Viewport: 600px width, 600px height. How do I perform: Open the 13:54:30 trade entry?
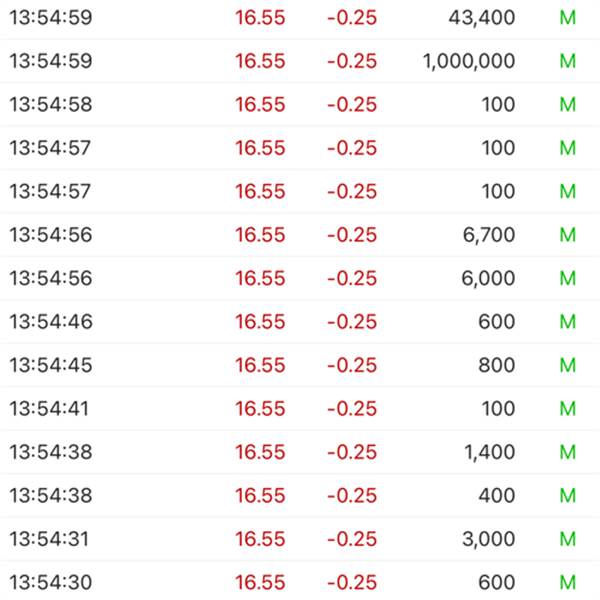(x=300, y=581)
